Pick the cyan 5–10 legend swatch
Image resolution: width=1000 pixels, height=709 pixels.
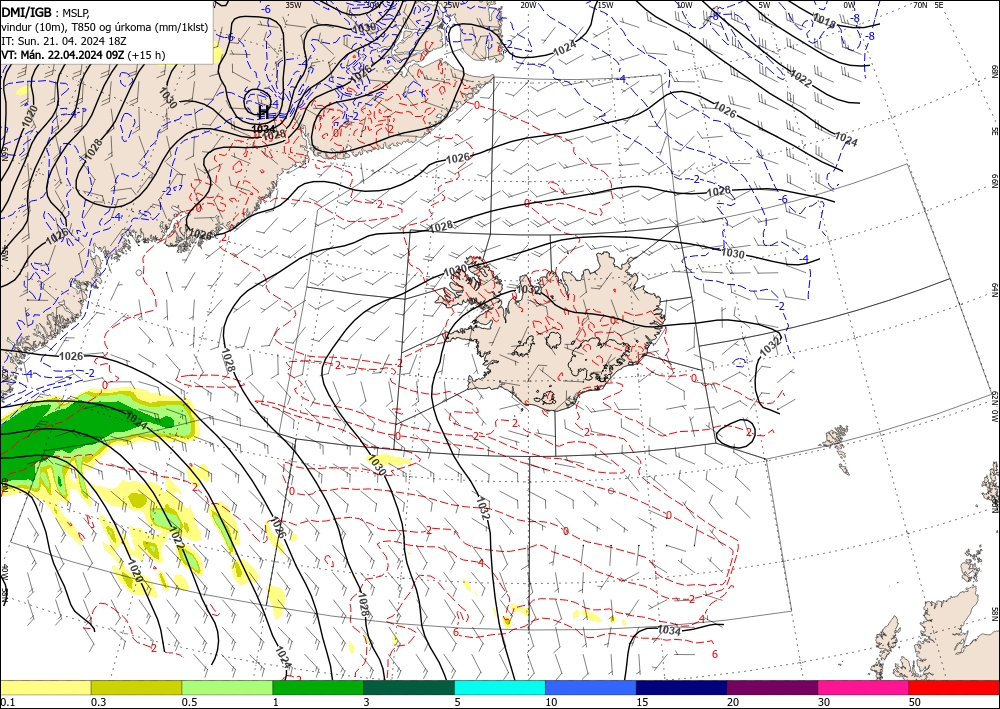[x=500, y=687]
